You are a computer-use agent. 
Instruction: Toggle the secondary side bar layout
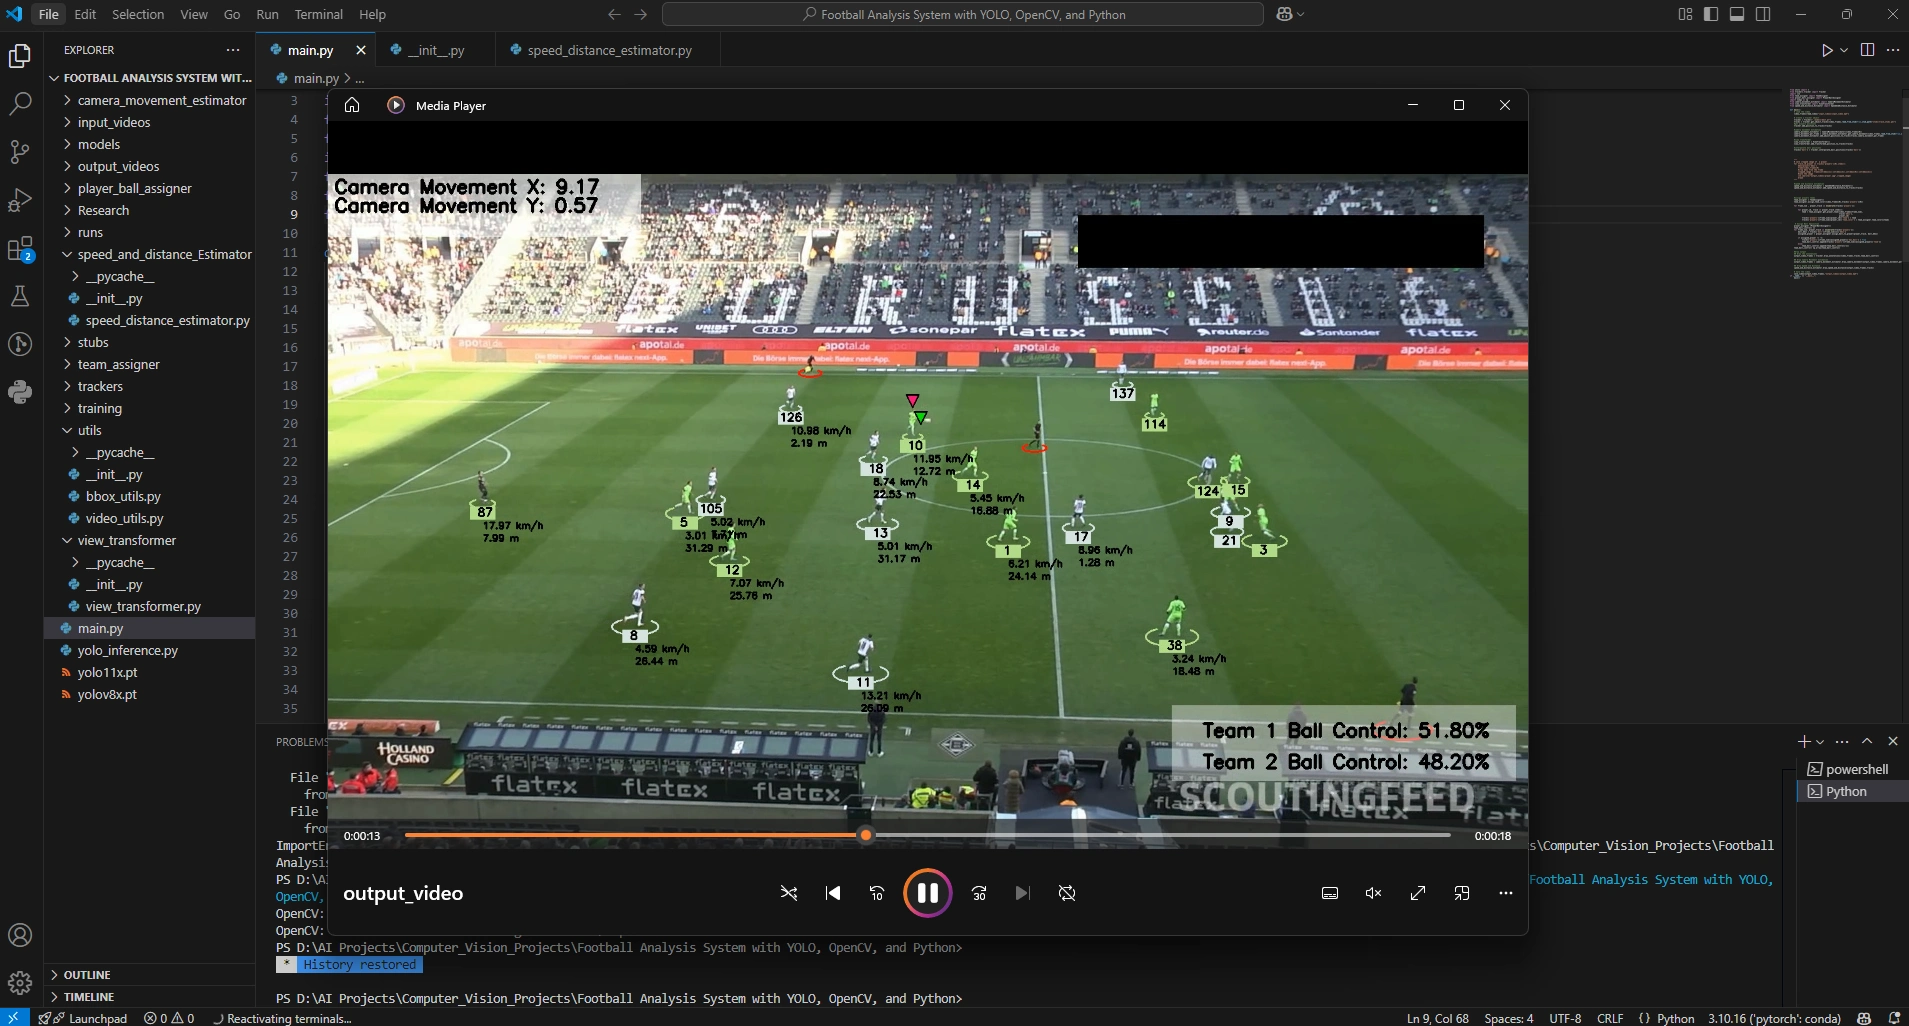tap(1763, 14)
